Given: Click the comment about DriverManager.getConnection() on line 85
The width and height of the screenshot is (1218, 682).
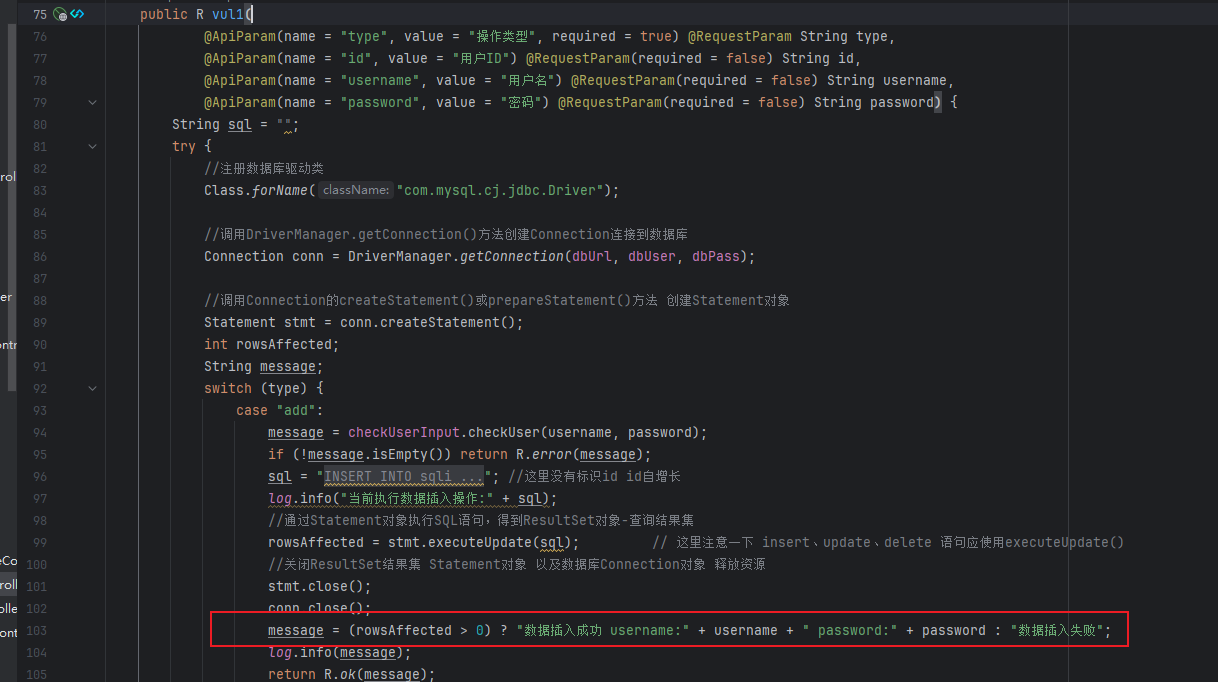Looking at the screenshot, I should click(x=445, y=234).
